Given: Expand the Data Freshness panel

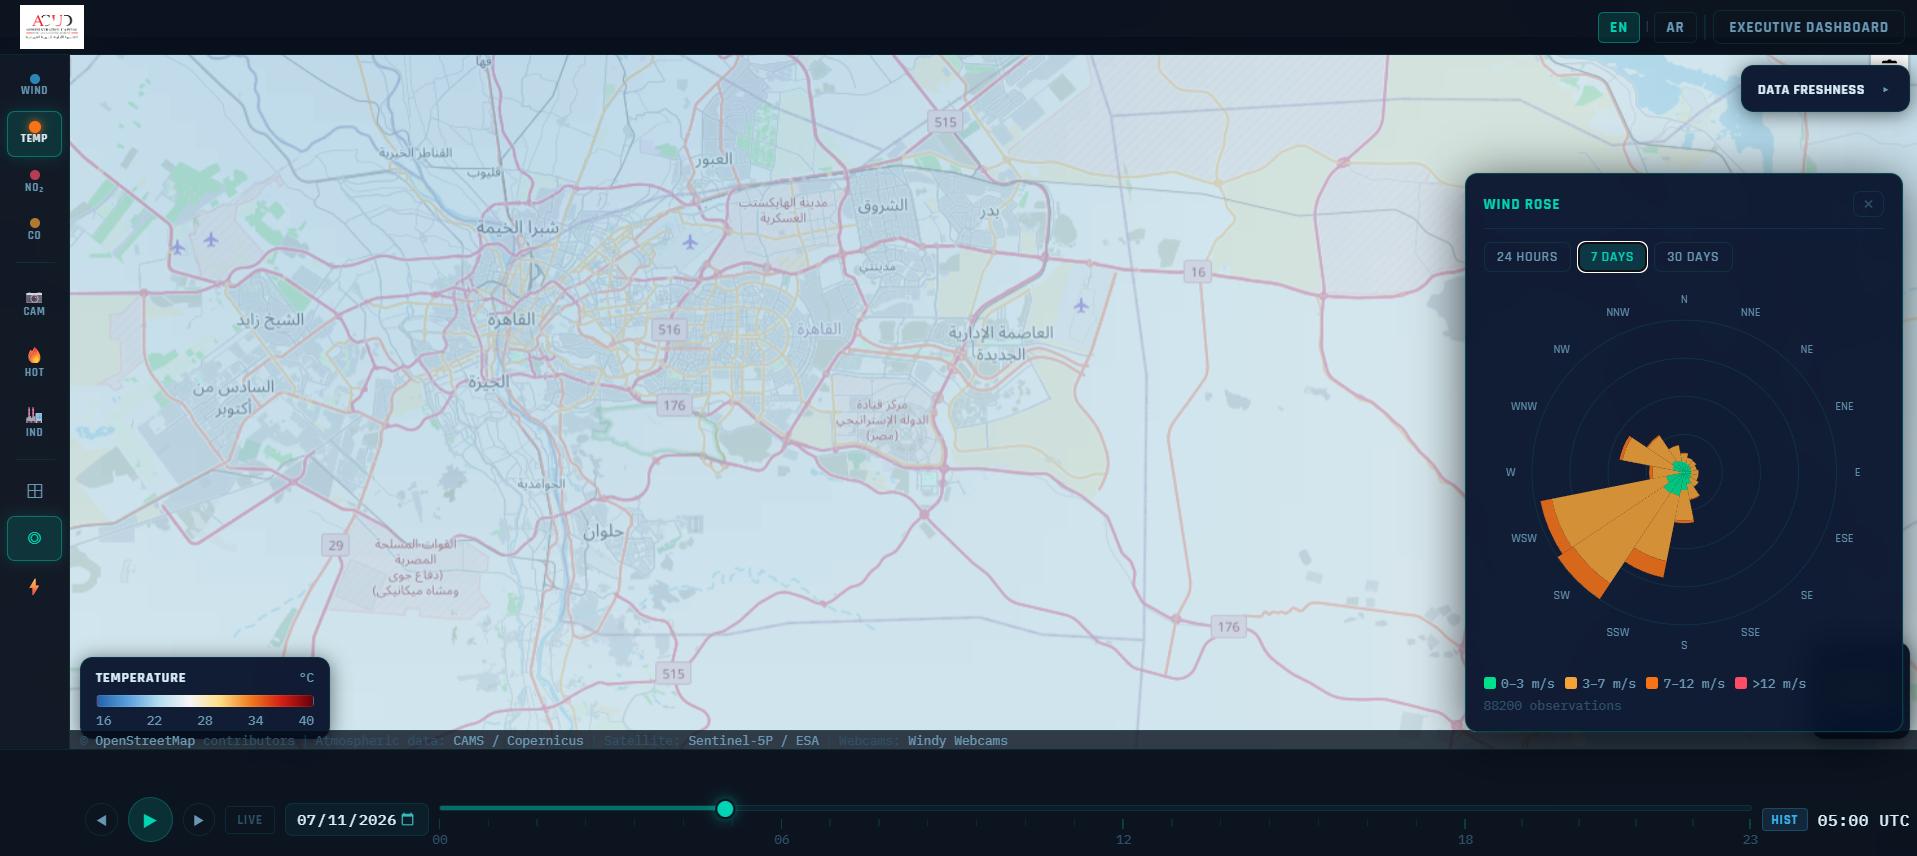Looking at the screenshot, I should coord(1825,89).
